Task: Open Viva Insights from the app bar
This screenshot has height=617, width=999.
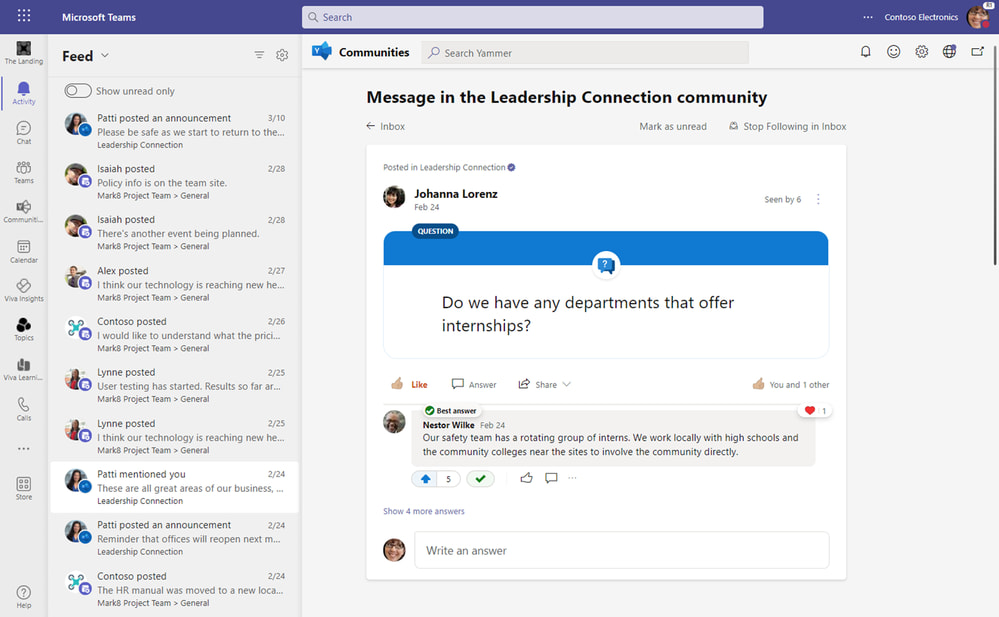Action: (23, 290)
